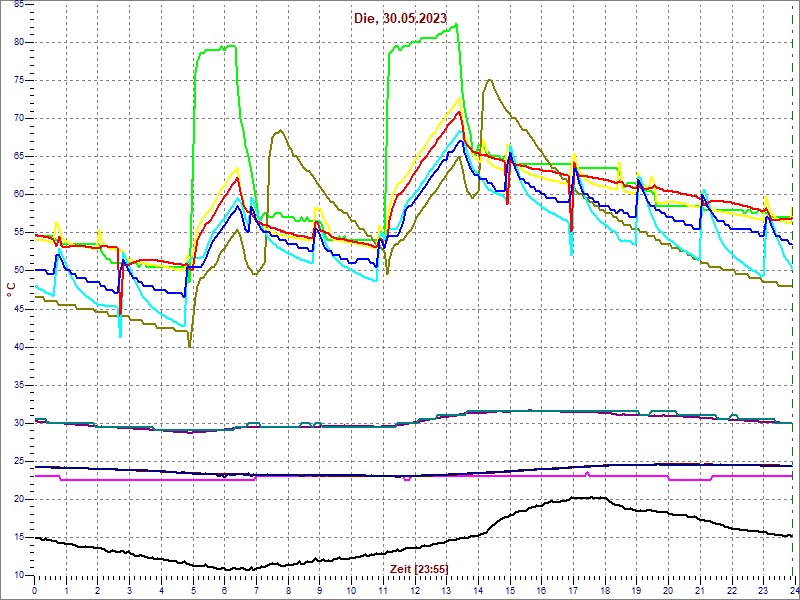Click hour 9 on the time axis
Image resolution: width=800 pixels, height=600 pixels.
tap(319, 588)
